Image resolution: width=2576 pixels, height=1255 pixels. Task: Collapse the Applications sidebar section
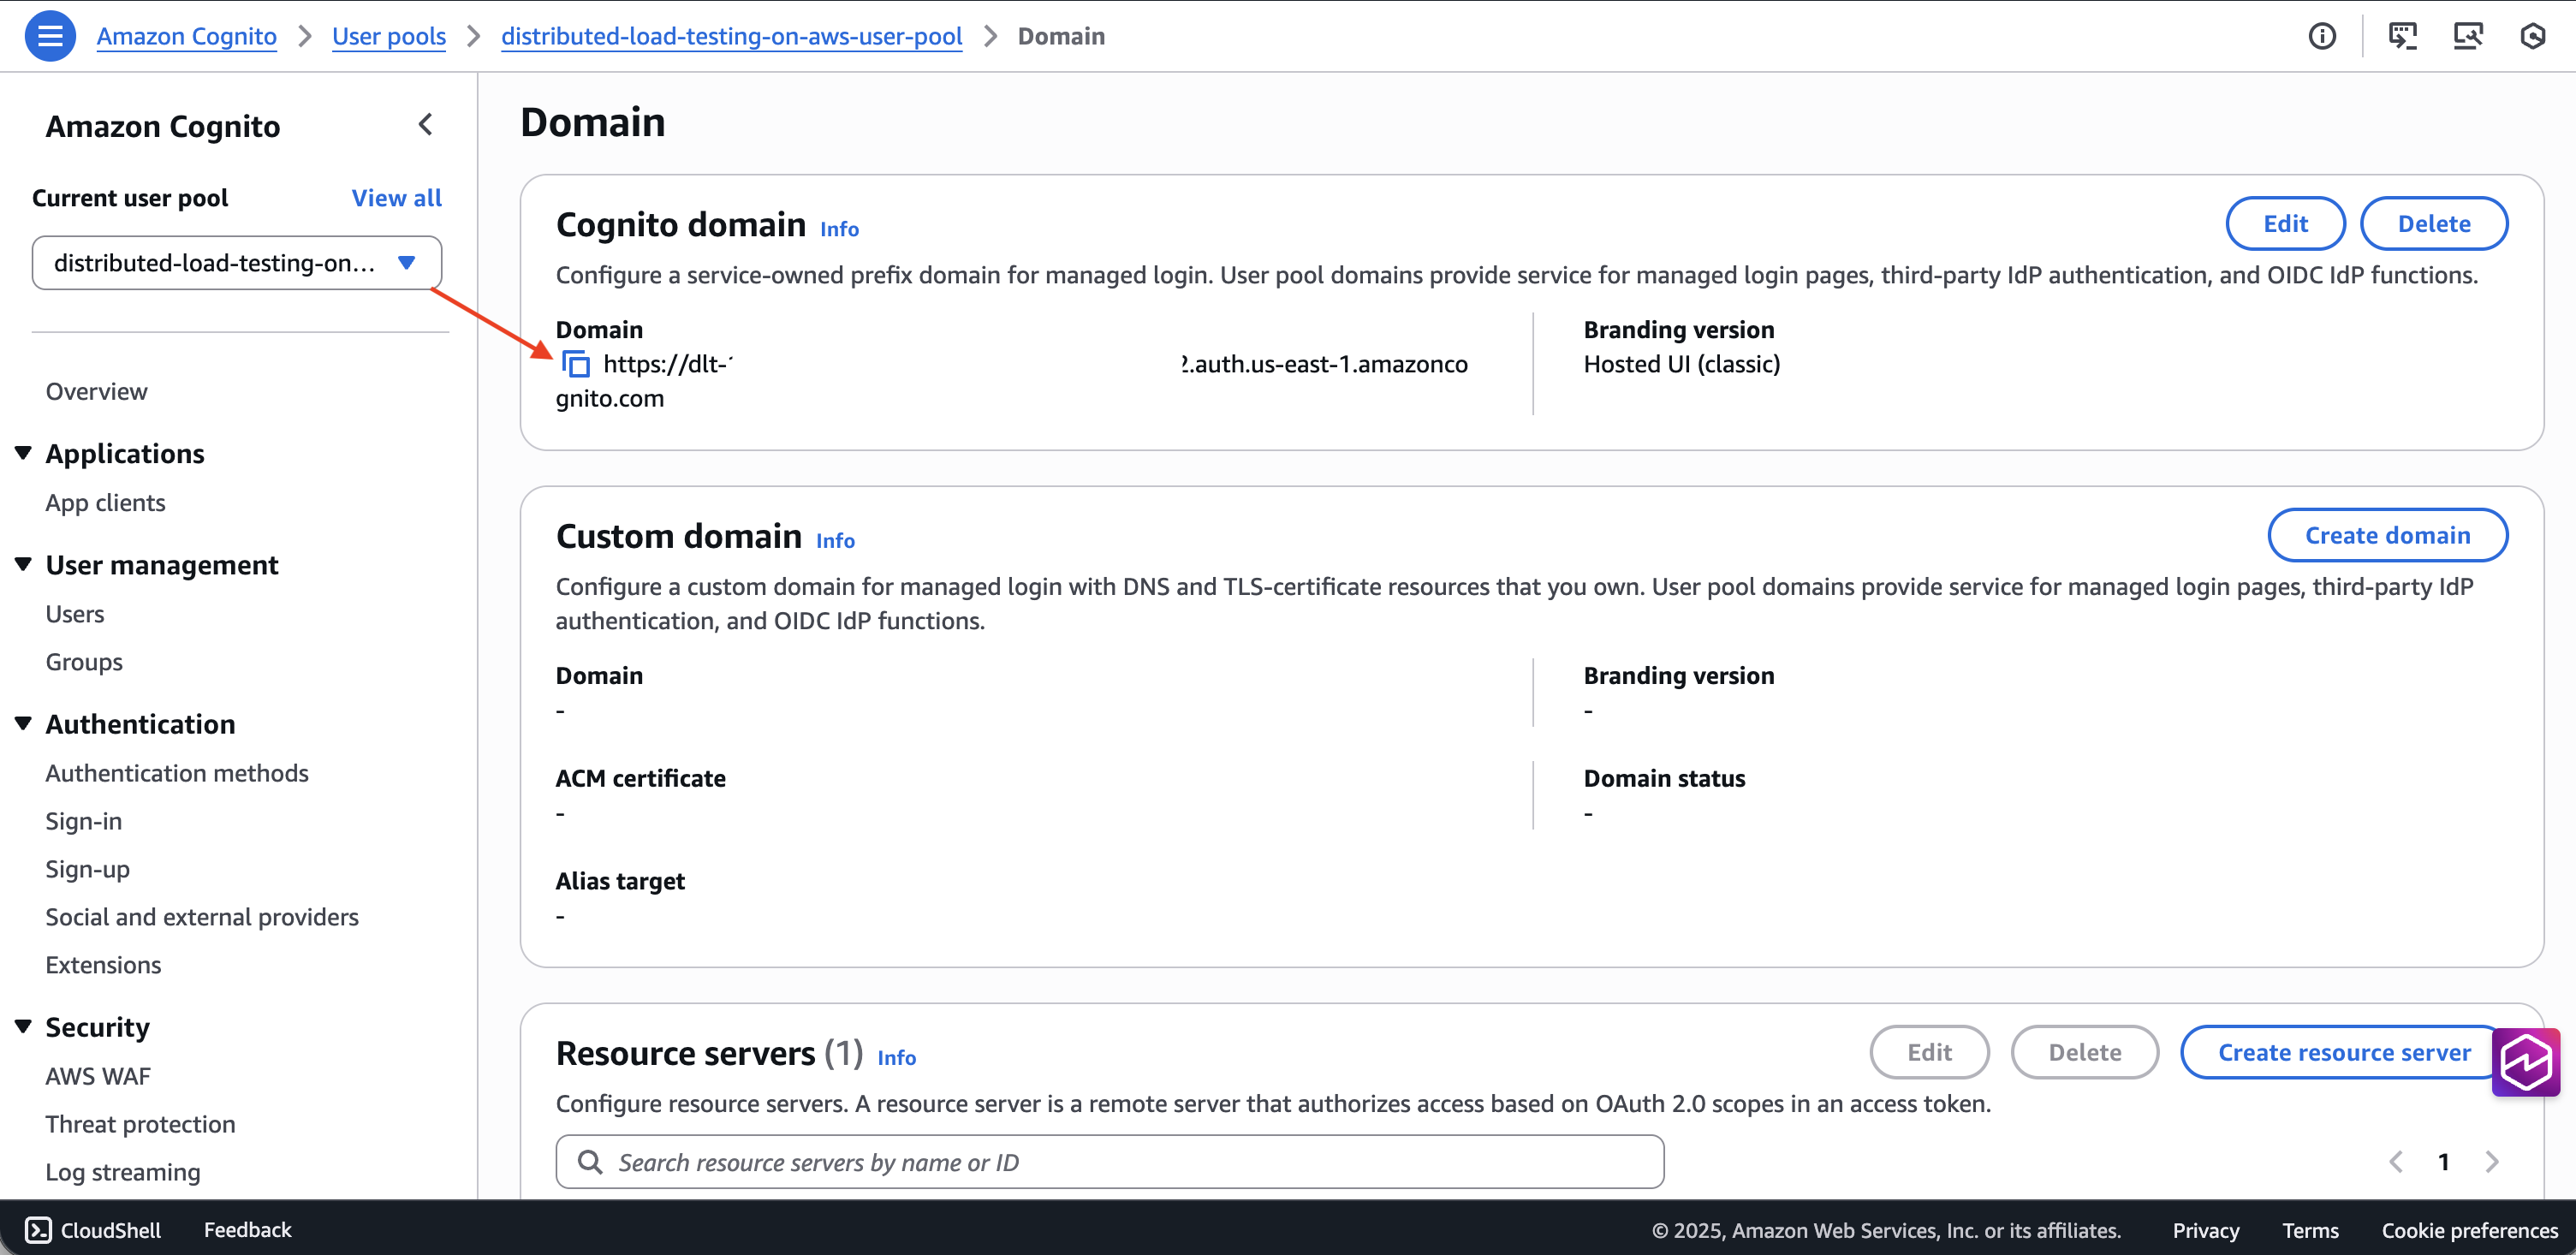[x=22, y=452]
